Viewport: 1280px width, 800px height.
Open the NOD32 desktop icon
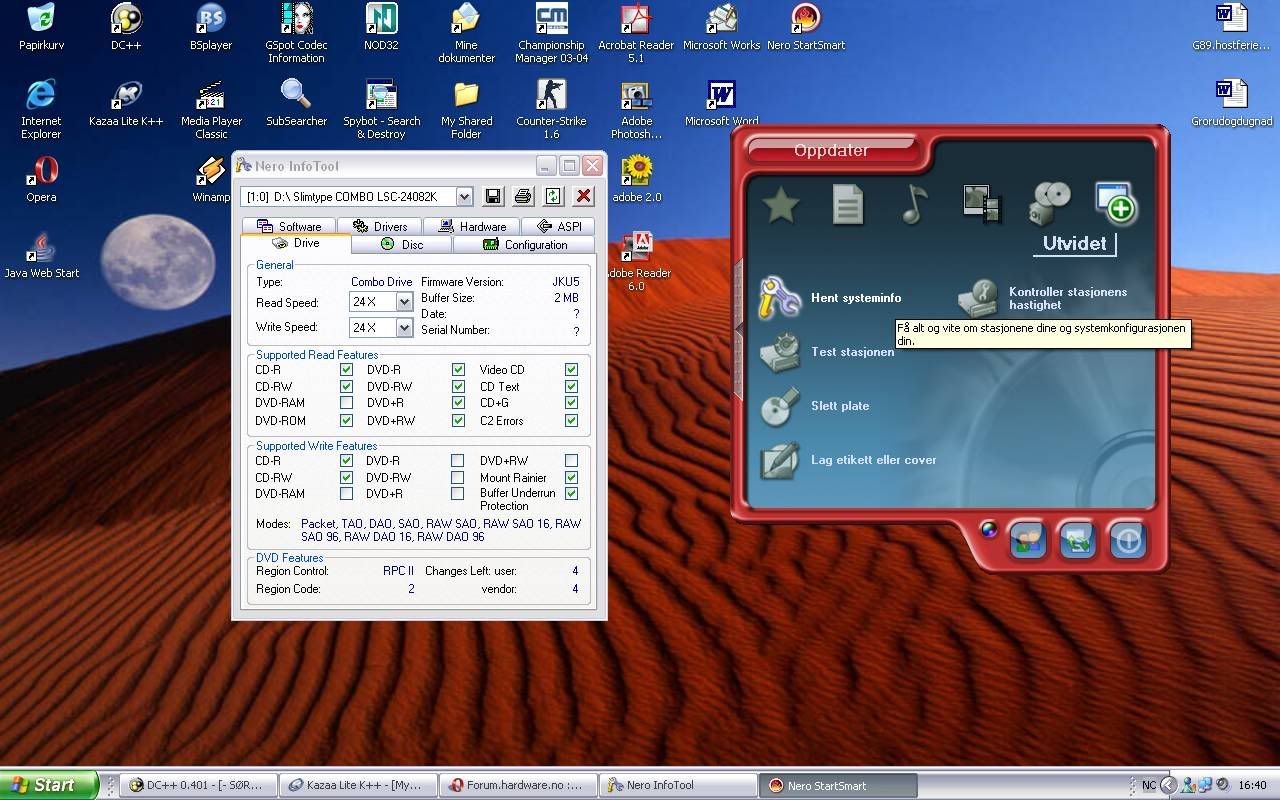coord(381,19)
